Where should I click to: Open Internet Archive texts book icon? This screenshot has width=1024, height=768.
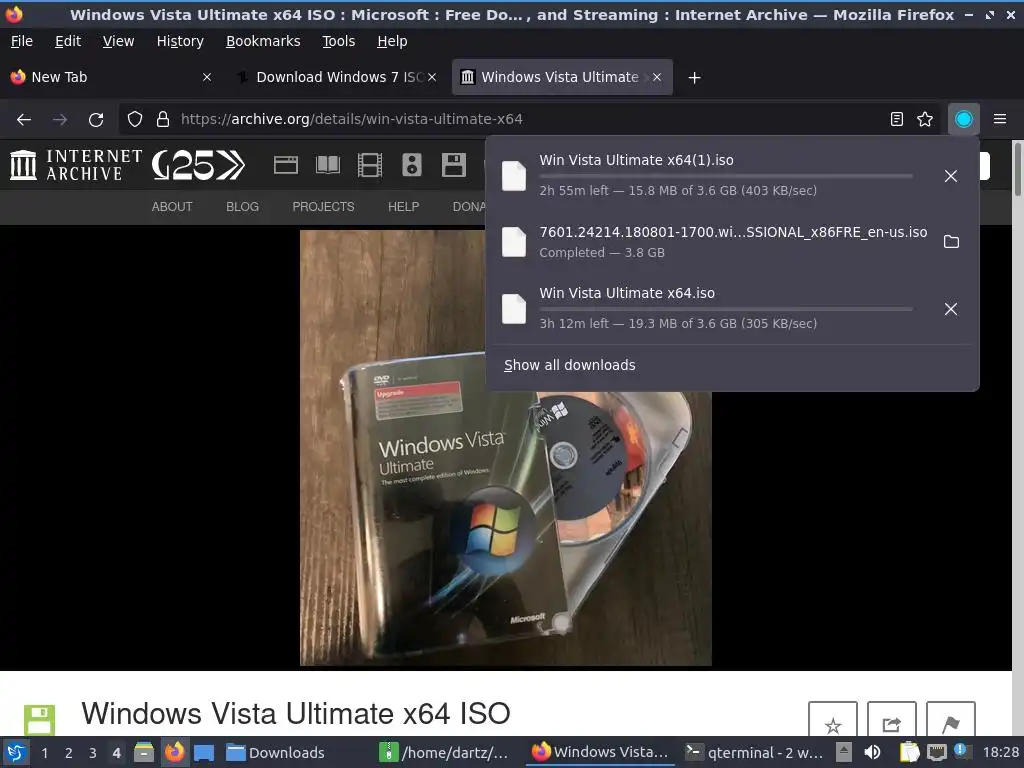pyautogui.click(x=328, y=165)
